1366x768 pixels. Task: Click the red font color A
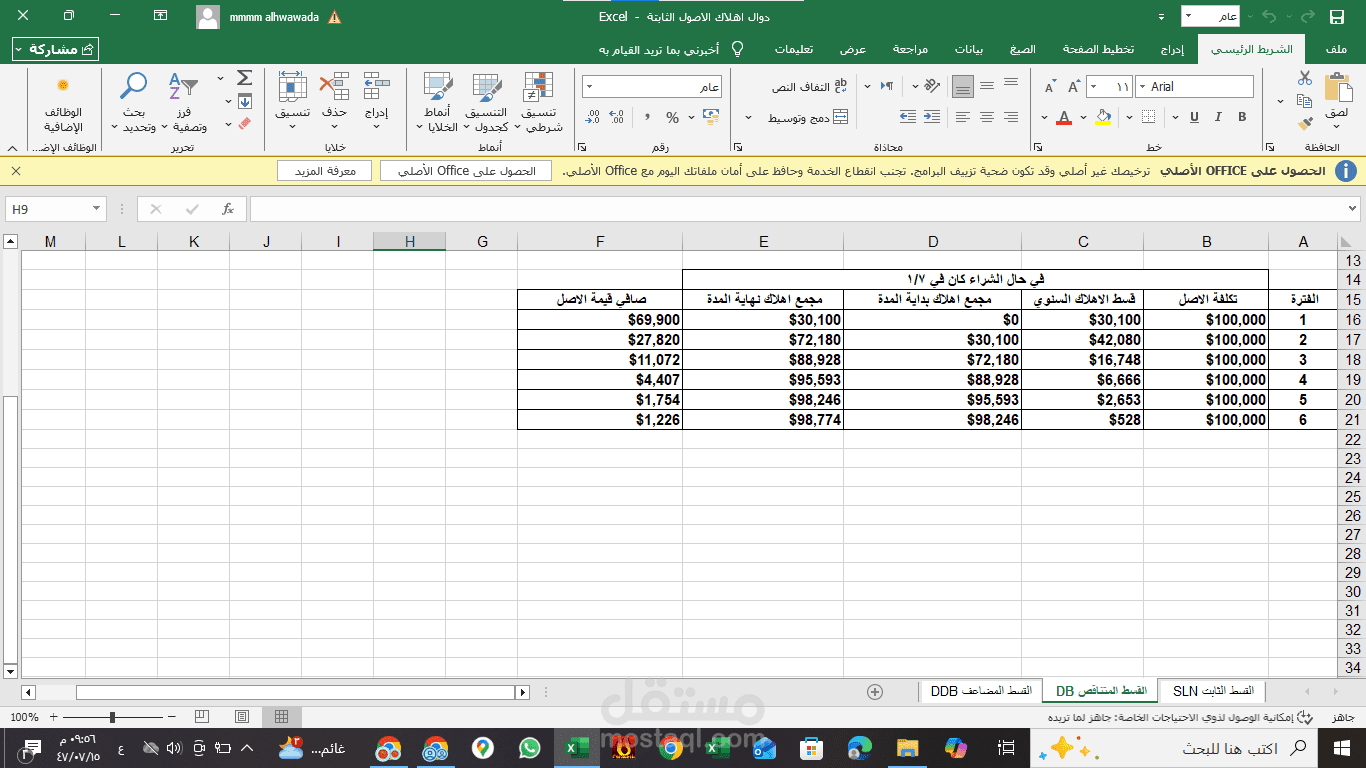(1063, 117)
